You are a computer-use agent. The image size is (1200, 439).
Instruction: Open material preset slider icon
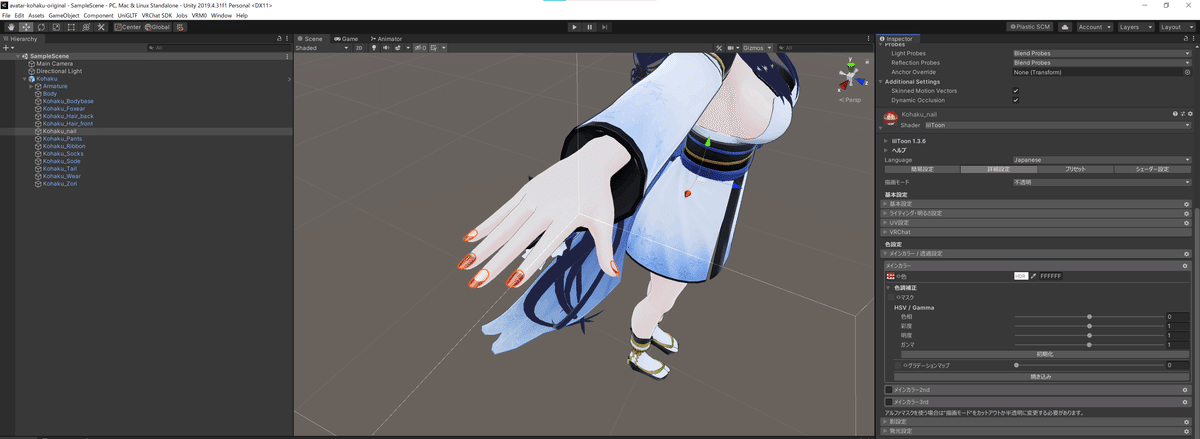[x=1181, y=115]
